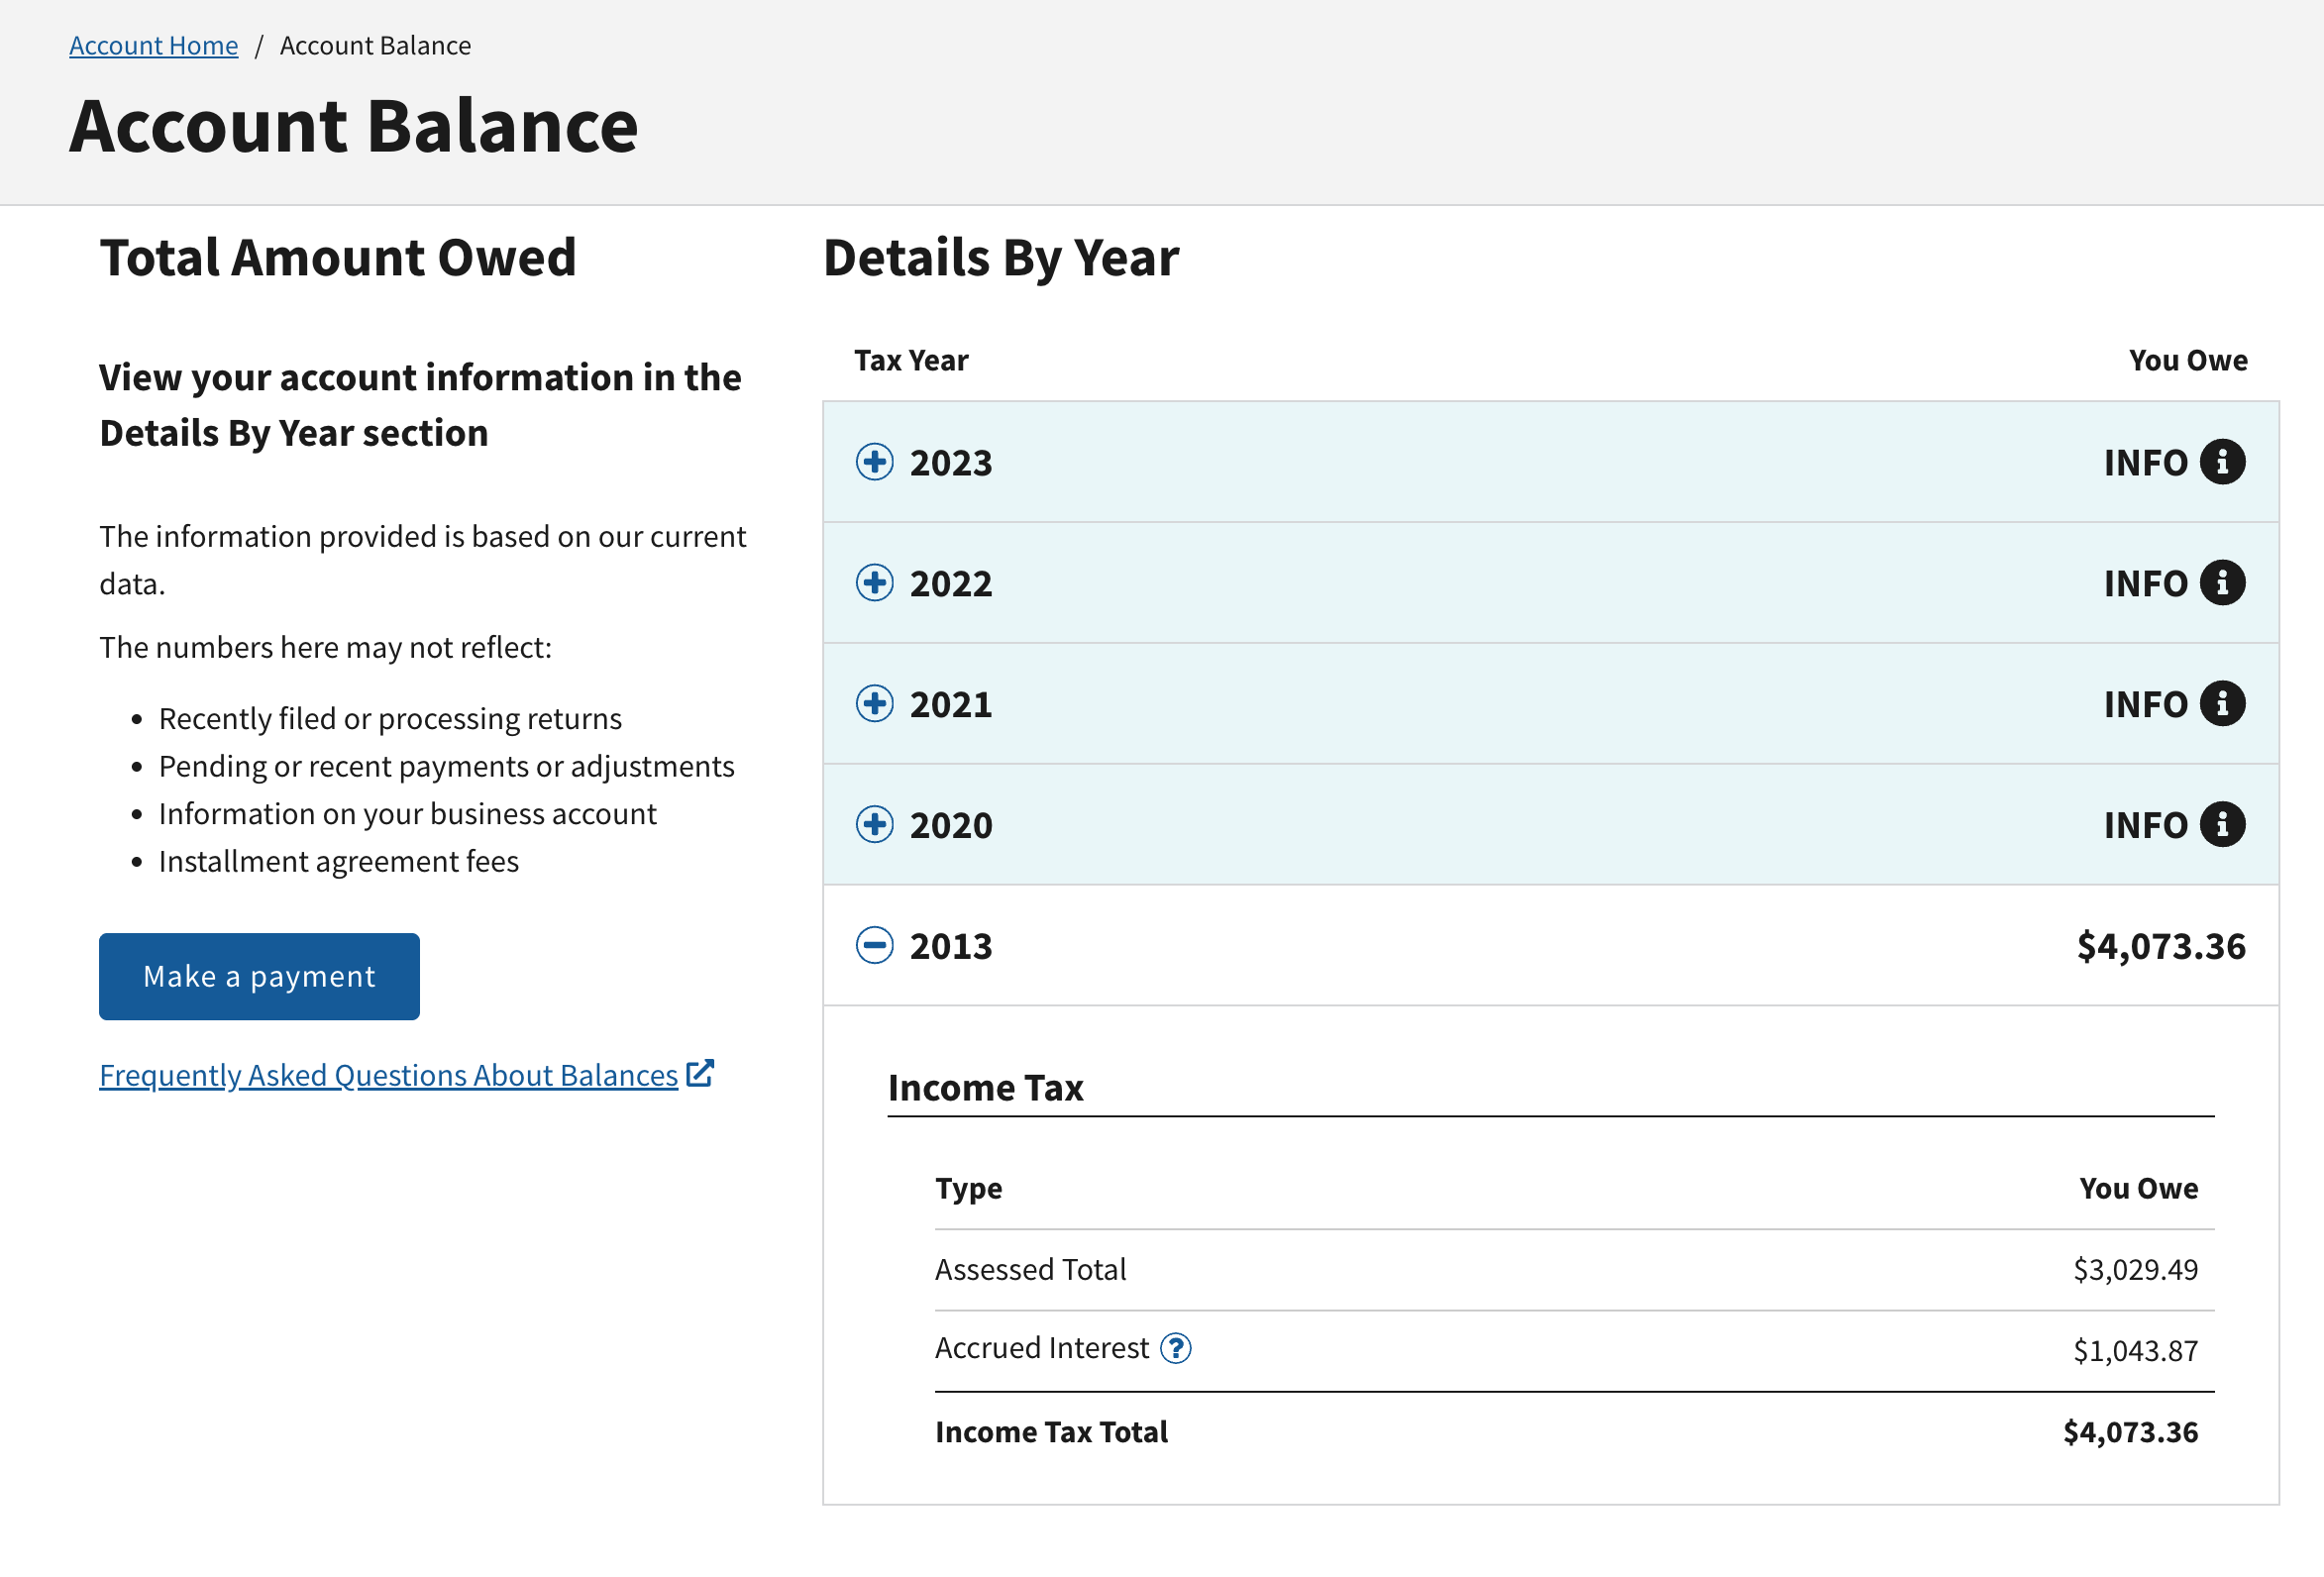Go to Account Home breadcrumb link
The width and height of the screenshot is (2324, 1577).
tap(153, 46)
